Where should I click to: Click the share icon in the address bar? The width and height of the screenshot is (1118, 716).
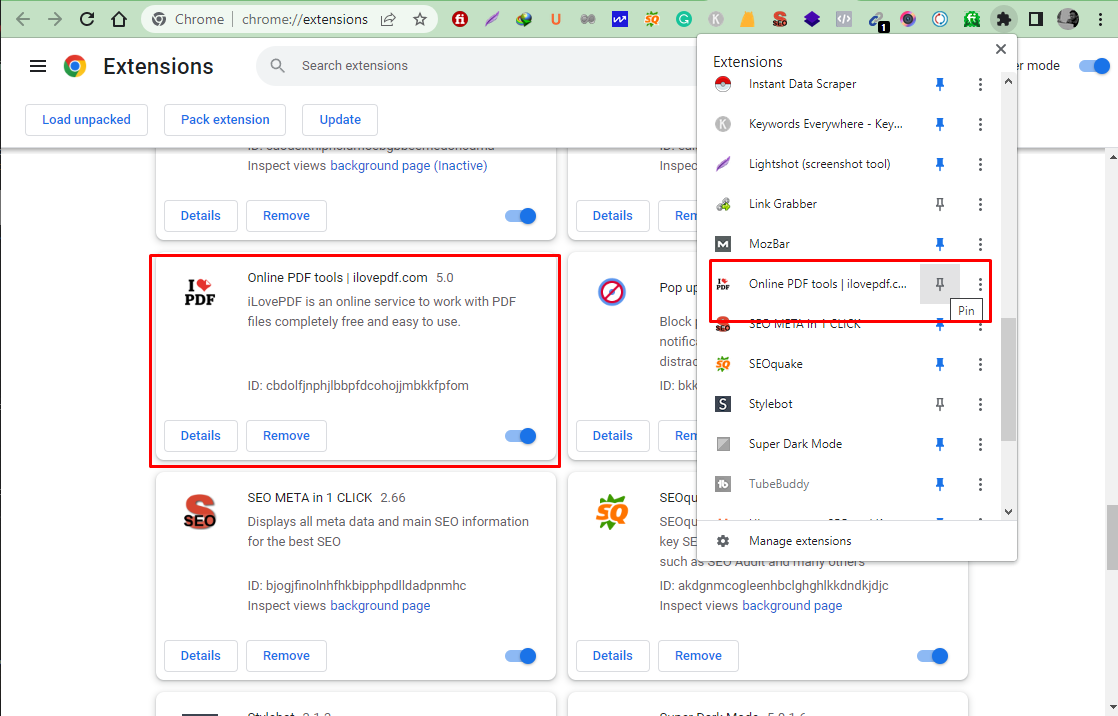click(x=389, y=19)
